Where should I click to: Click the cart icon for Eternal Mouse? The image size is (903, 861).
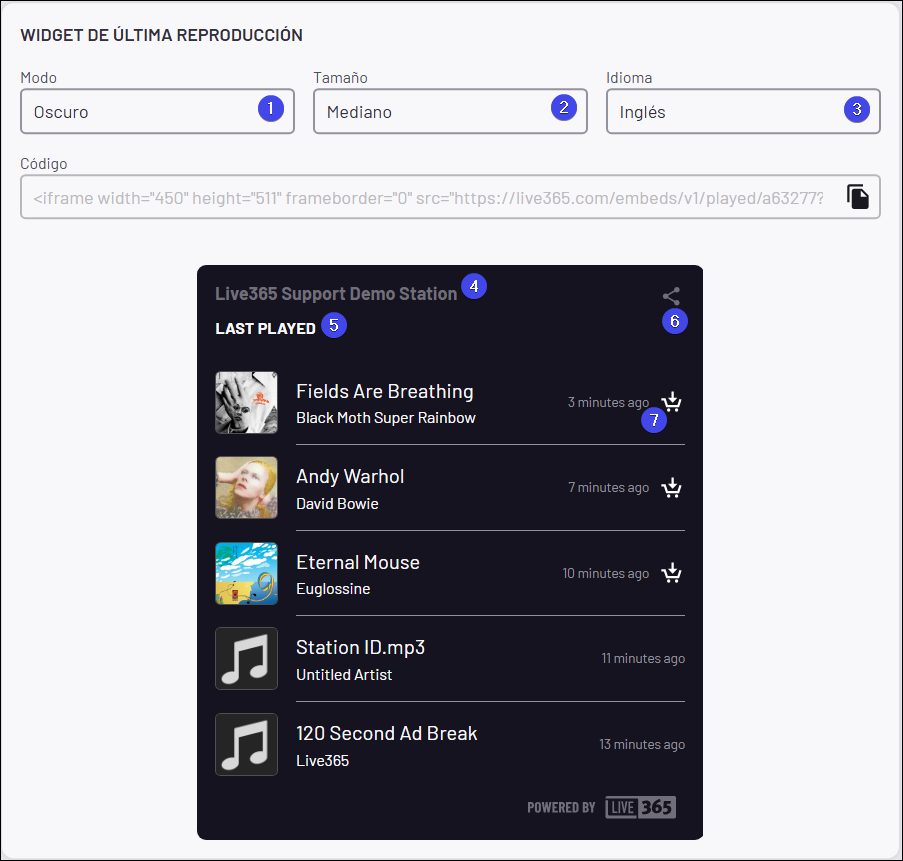[x=671, y=573]
